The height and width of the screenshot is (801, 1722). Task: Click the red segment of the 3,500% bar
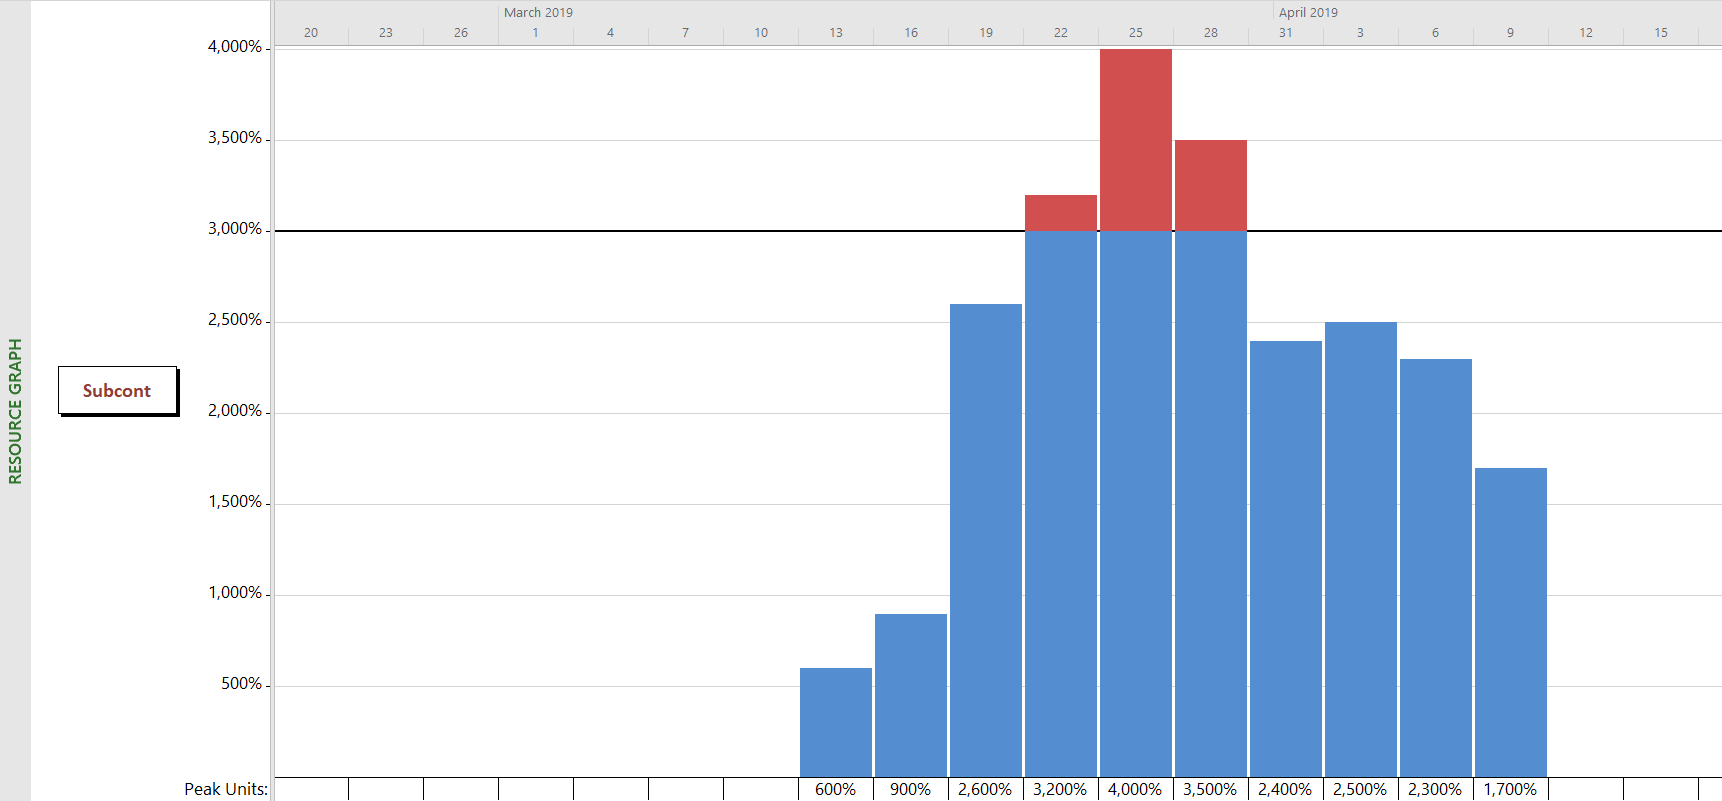pyautogui.click(x=1211, y=186)
